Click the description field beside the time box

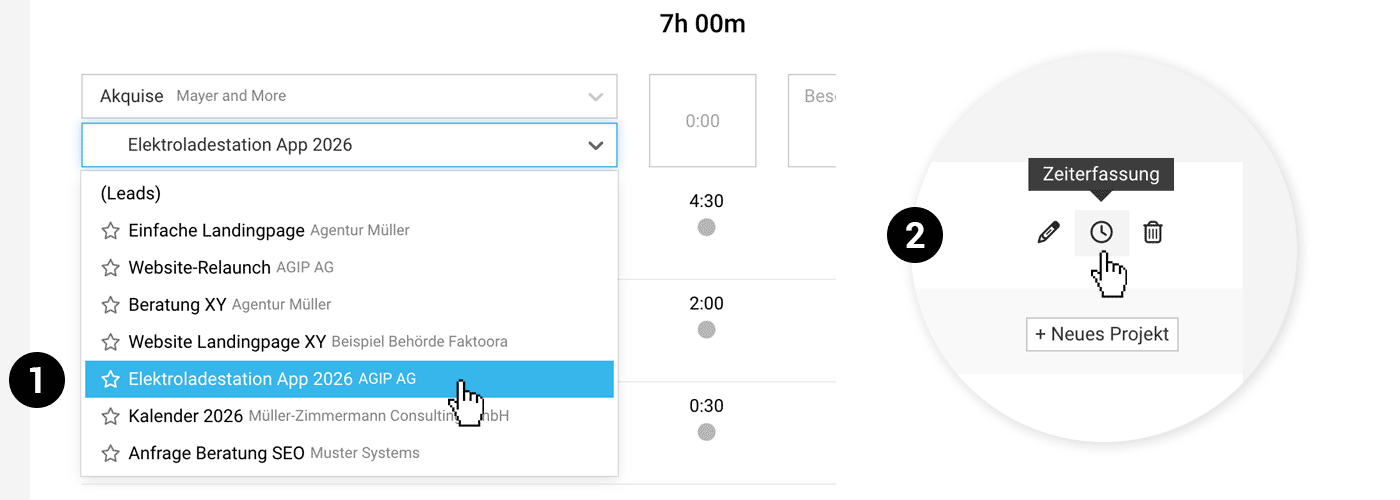[812, 121]
